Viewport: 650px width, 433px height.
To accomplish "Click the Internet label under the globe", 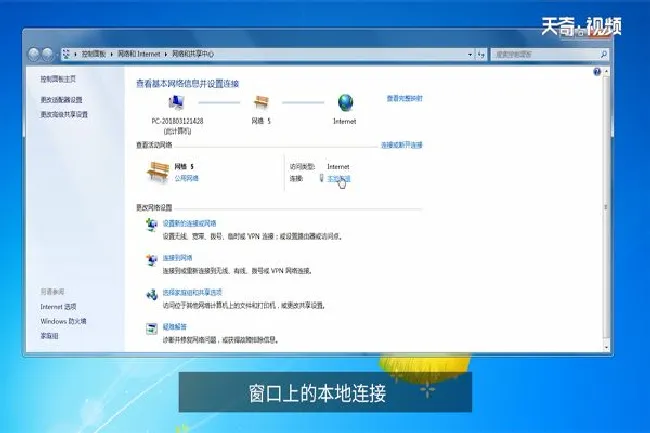I will pyautogui.click(x=345, y=121).
